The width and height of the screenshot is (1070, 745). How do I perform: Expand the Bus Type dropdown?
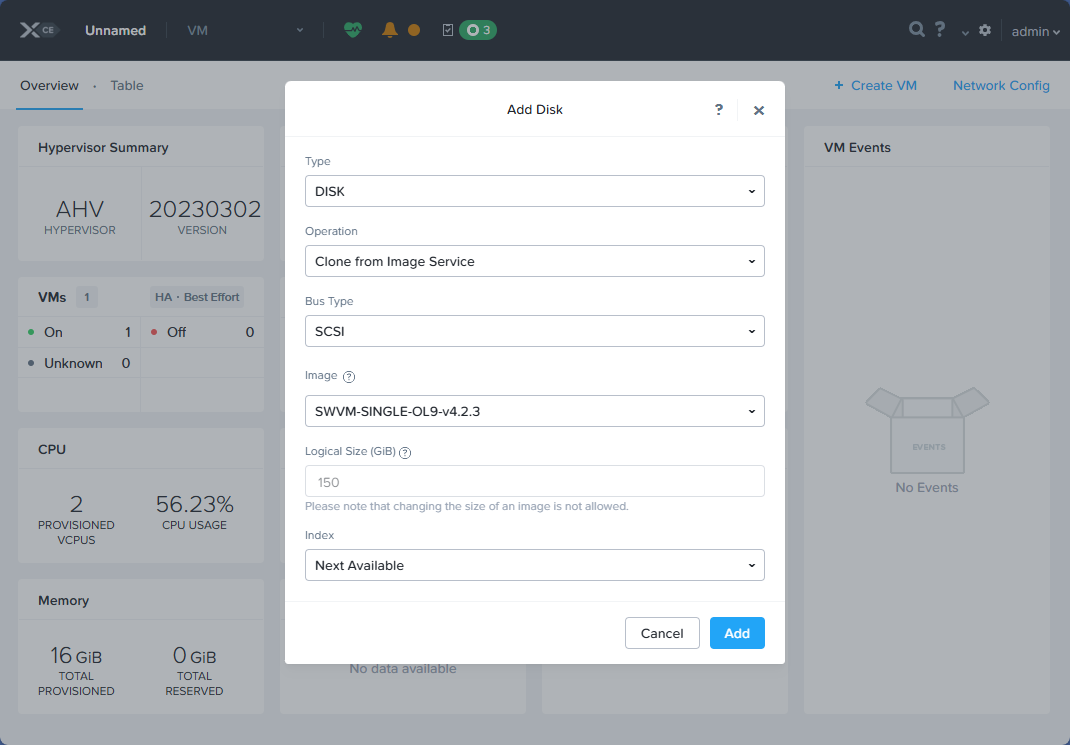[x=534, y=331]
